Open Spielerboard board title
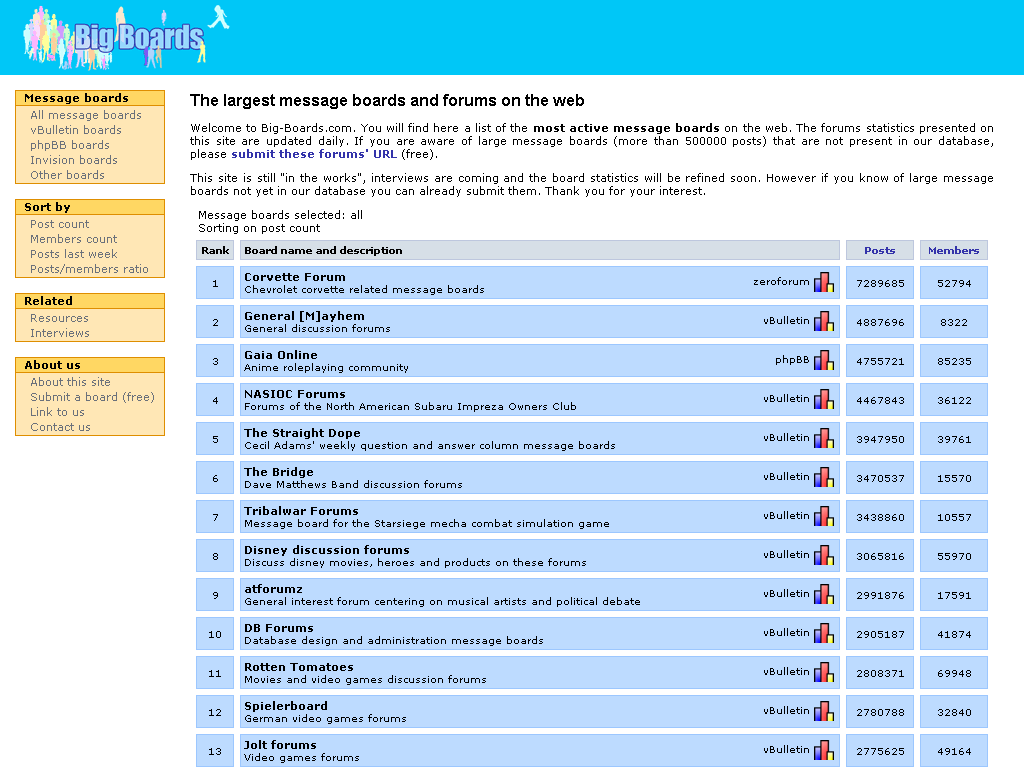This screenshot has width=1024, height=768. (285, 706)
